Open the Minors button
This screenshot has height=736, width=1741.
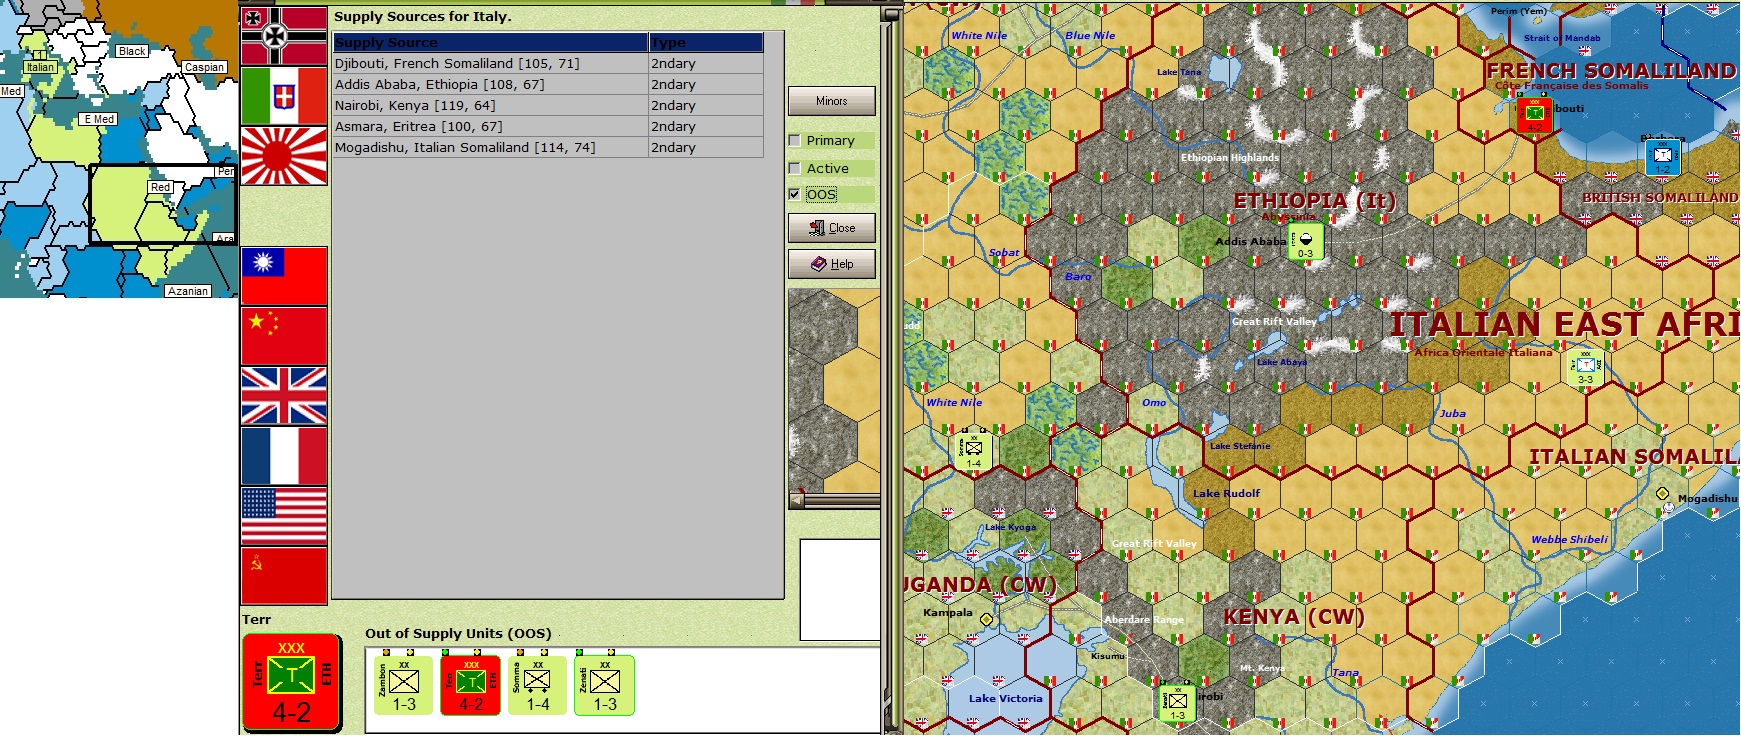pyautogui.click(x=831, y=101)
